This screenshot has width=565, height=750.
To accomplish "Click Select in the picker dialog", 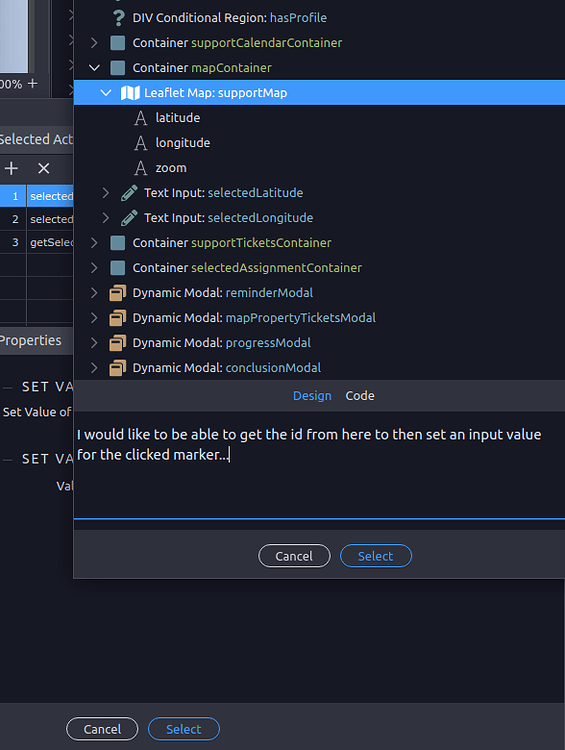I will (x=376, y=556).
